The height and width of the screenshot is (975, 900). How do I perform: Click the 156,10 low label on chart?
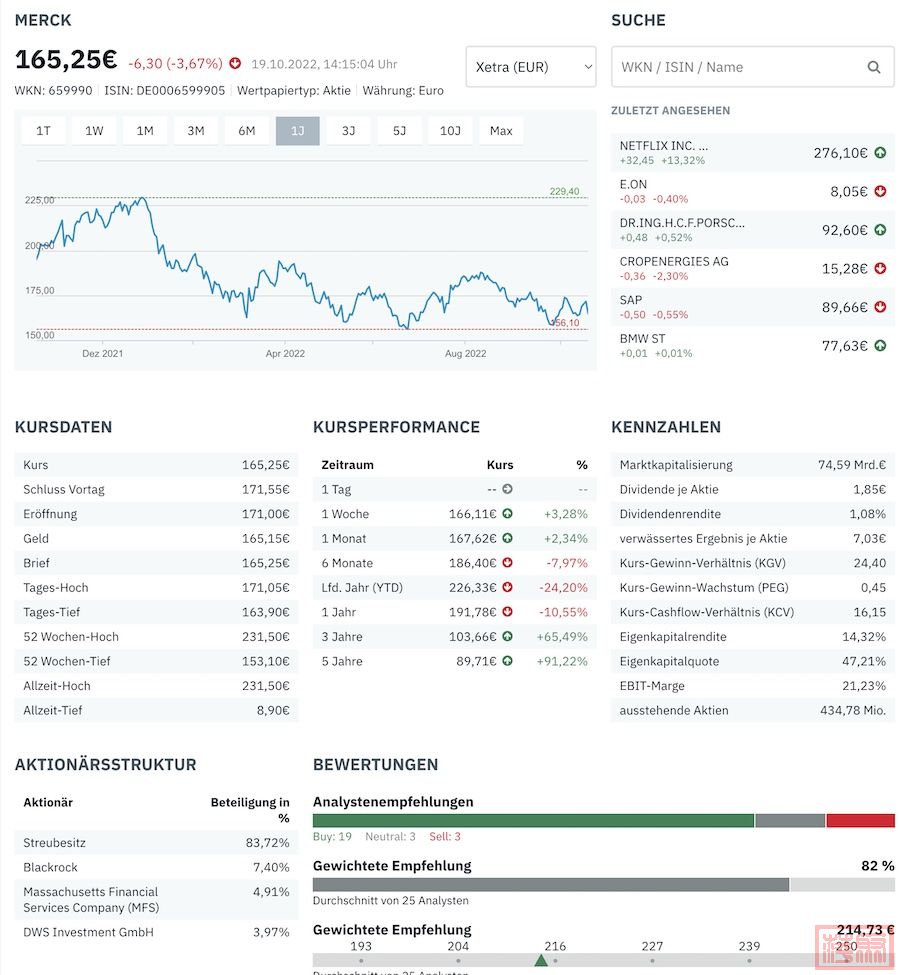tap(566, 323)
